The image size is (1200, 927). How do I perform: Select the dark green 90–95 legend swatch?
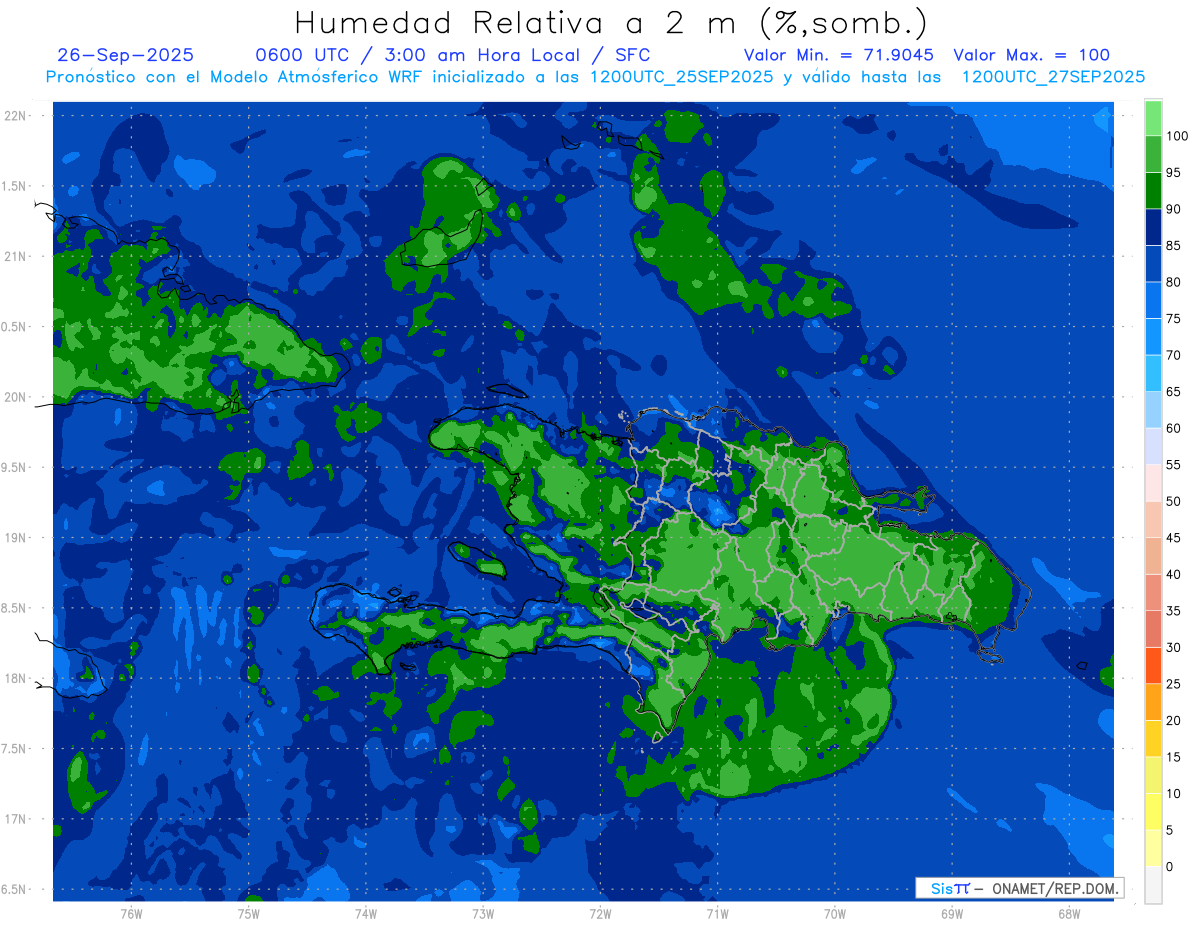click(1153, 190)
